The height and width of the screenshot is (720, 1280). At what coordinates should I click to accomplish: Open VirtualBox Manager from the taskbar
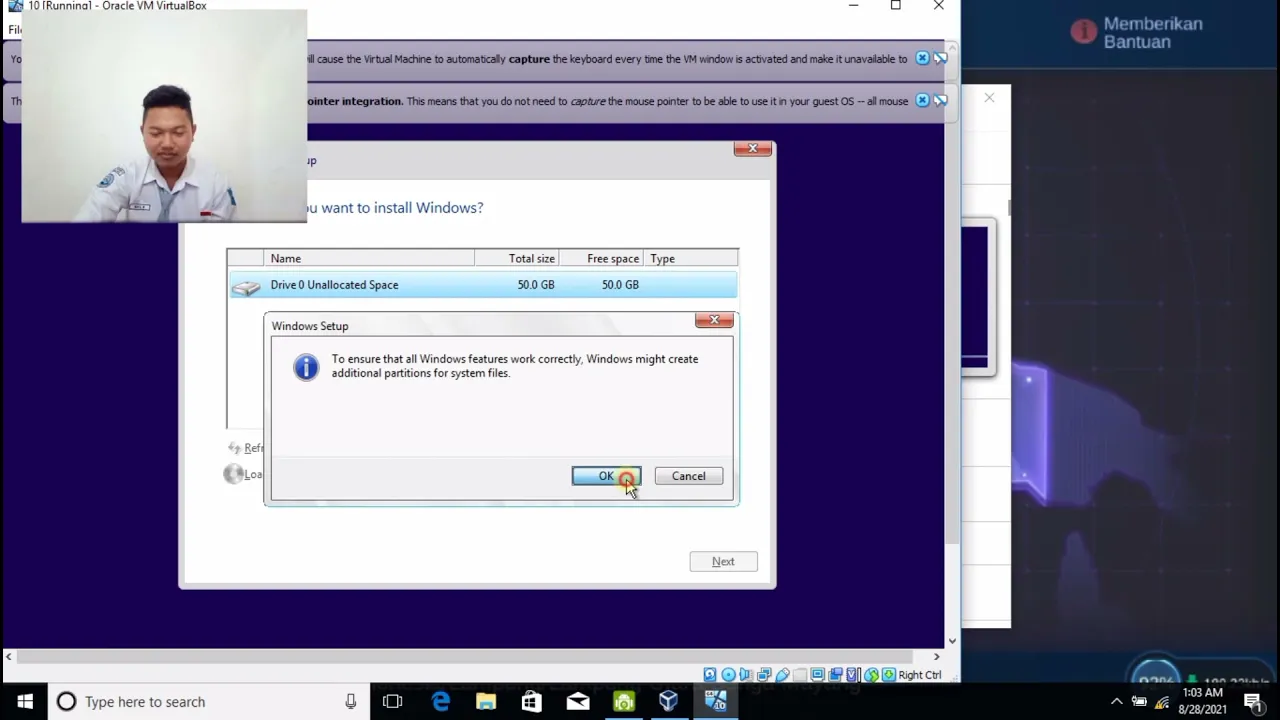pyautogui.click(x=669, y=702)
